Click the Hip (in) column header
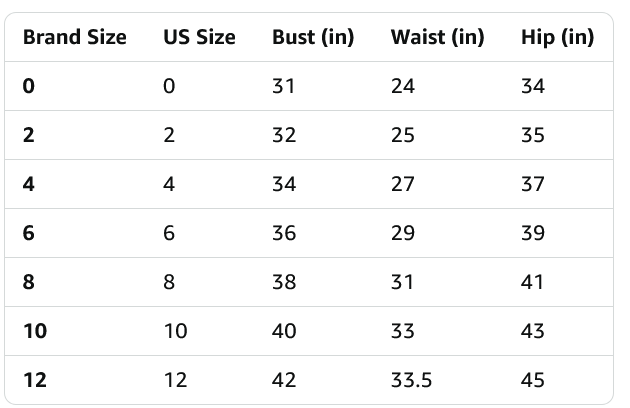This screenshot has width=630, height=408. [557, 38]
